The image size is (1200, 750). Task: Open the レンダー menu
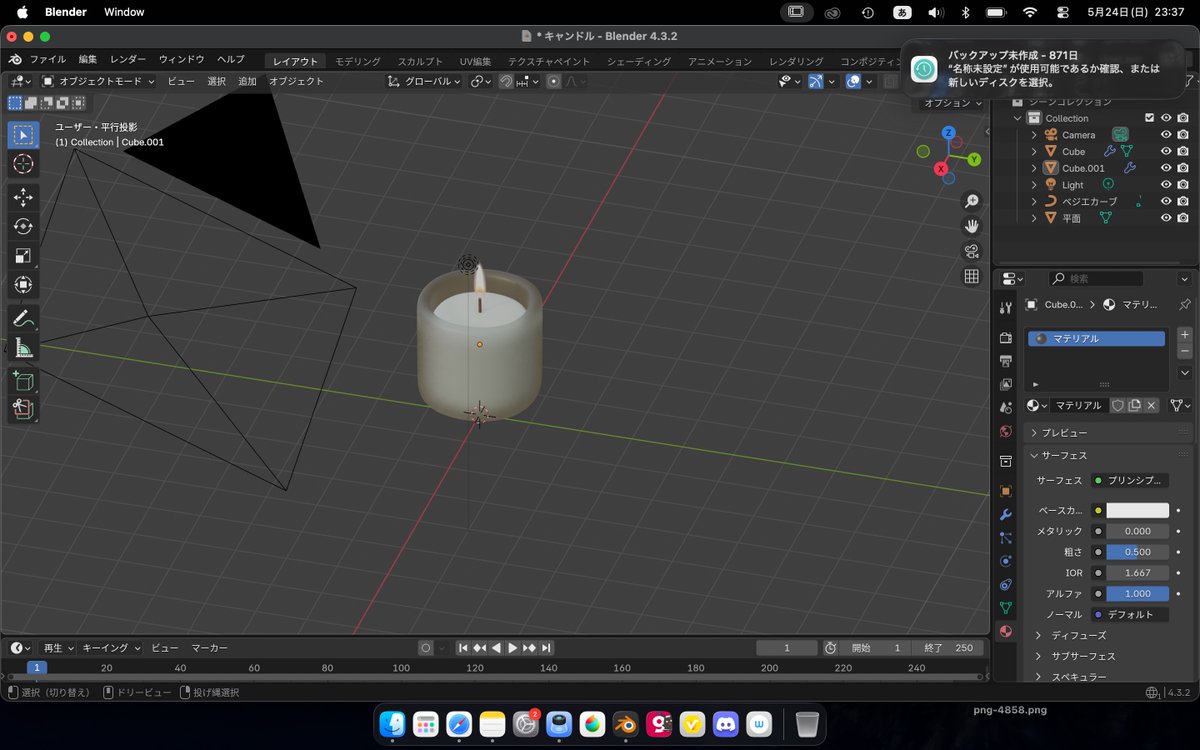pos(127,59)
